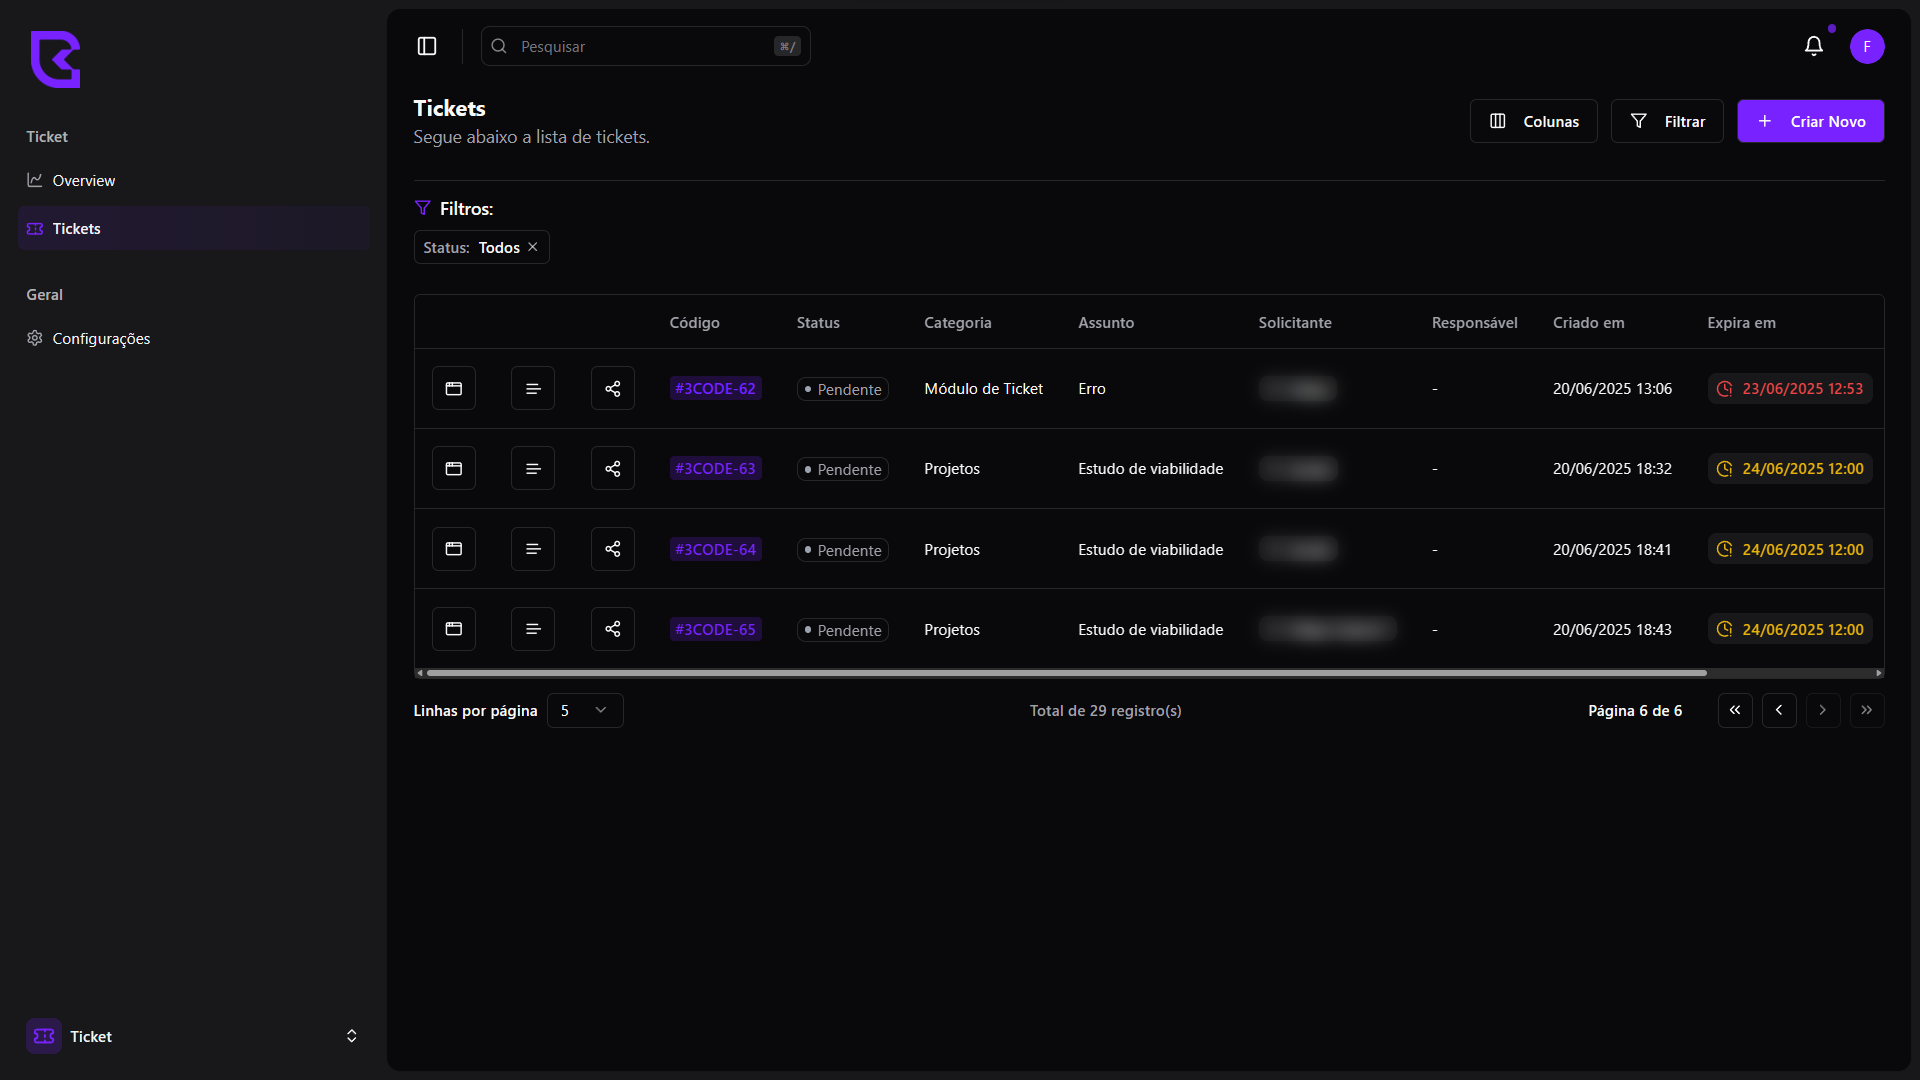Share ticket #3CODE-64 via share icon
Image resolution: width=1920 pixels, height=1080 pixels.
[x=612, y=549]
